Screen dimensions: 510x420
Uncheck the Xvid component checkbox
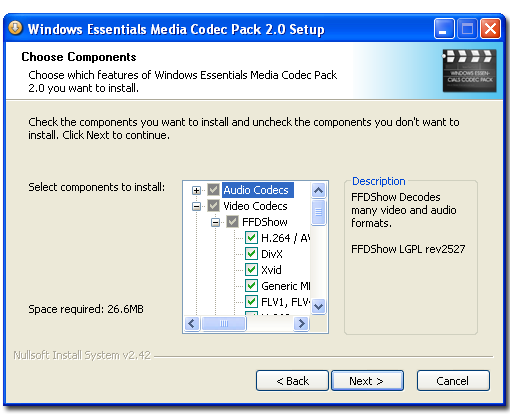click(x=251, y=269)
